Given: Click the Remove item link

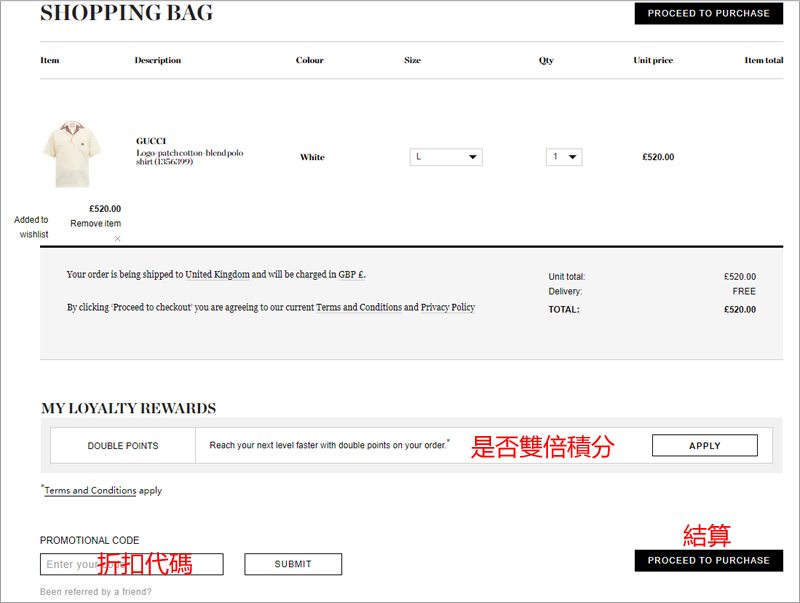Looking at the screenshot, I should point(95,224).
